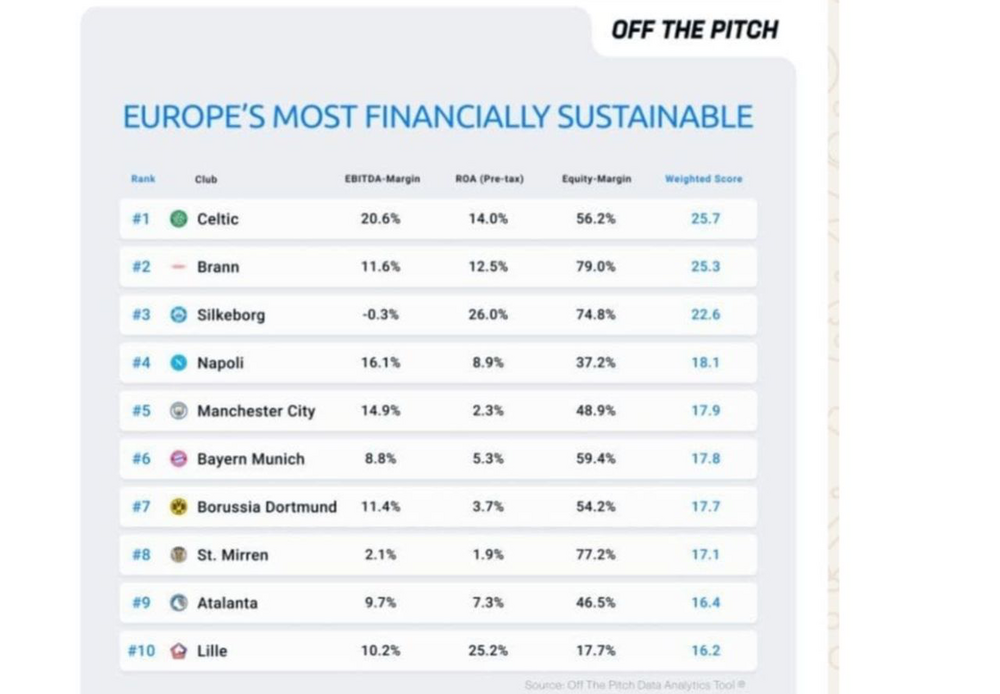Click the Off The Pitch source credit
This screenshot has height=694, width=1000.
click(x=635, y=684)
